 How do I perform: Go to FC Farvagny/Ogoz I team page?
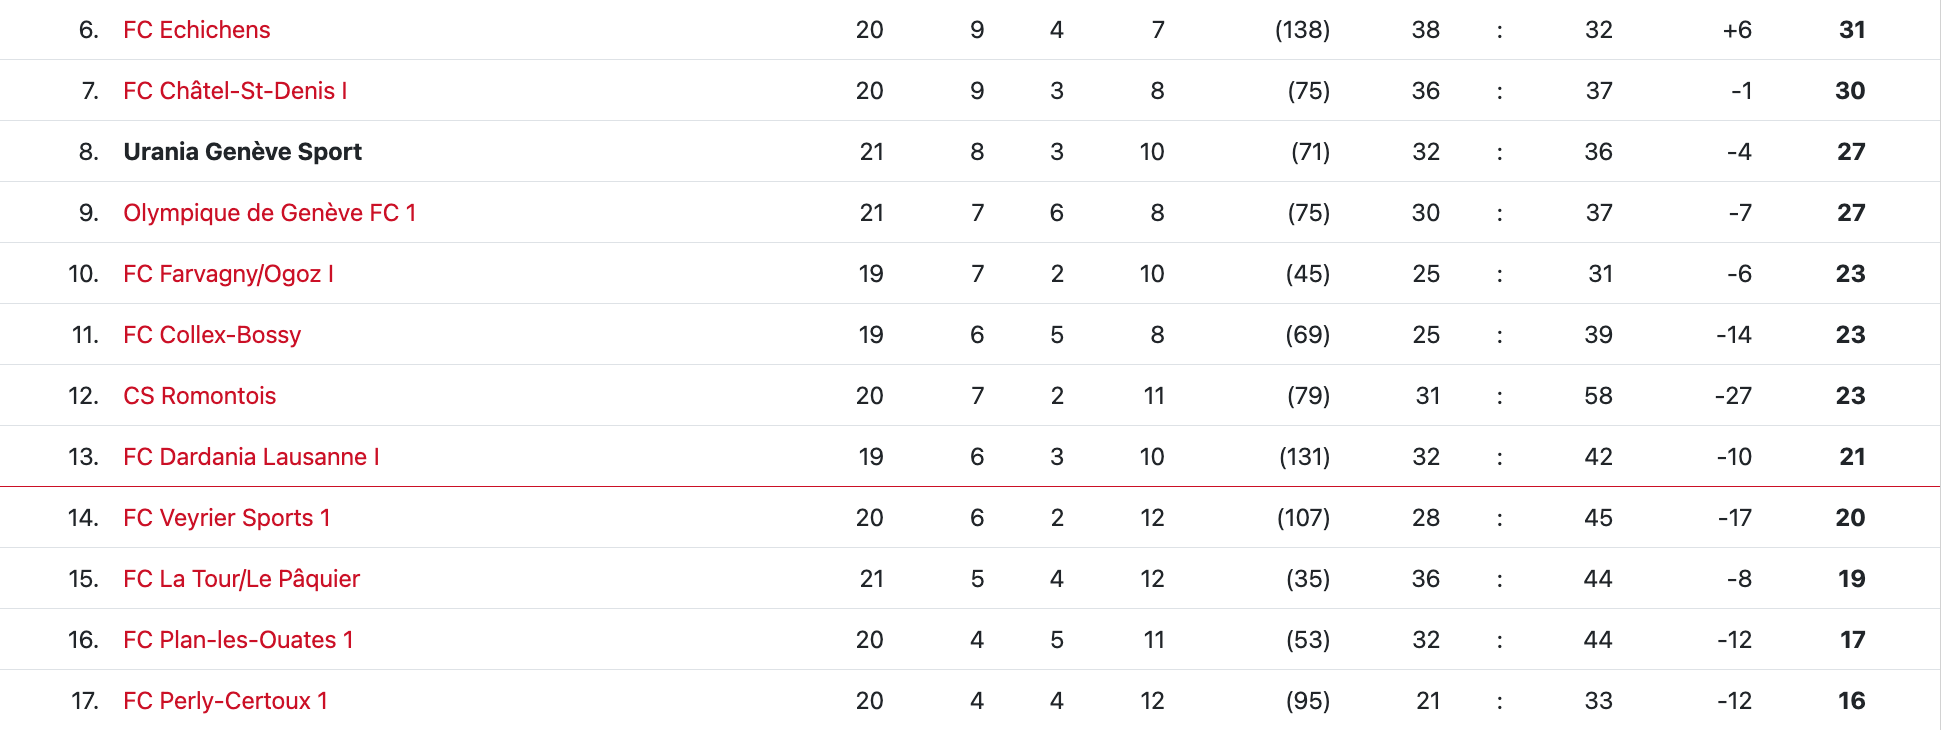pos(228,274)
